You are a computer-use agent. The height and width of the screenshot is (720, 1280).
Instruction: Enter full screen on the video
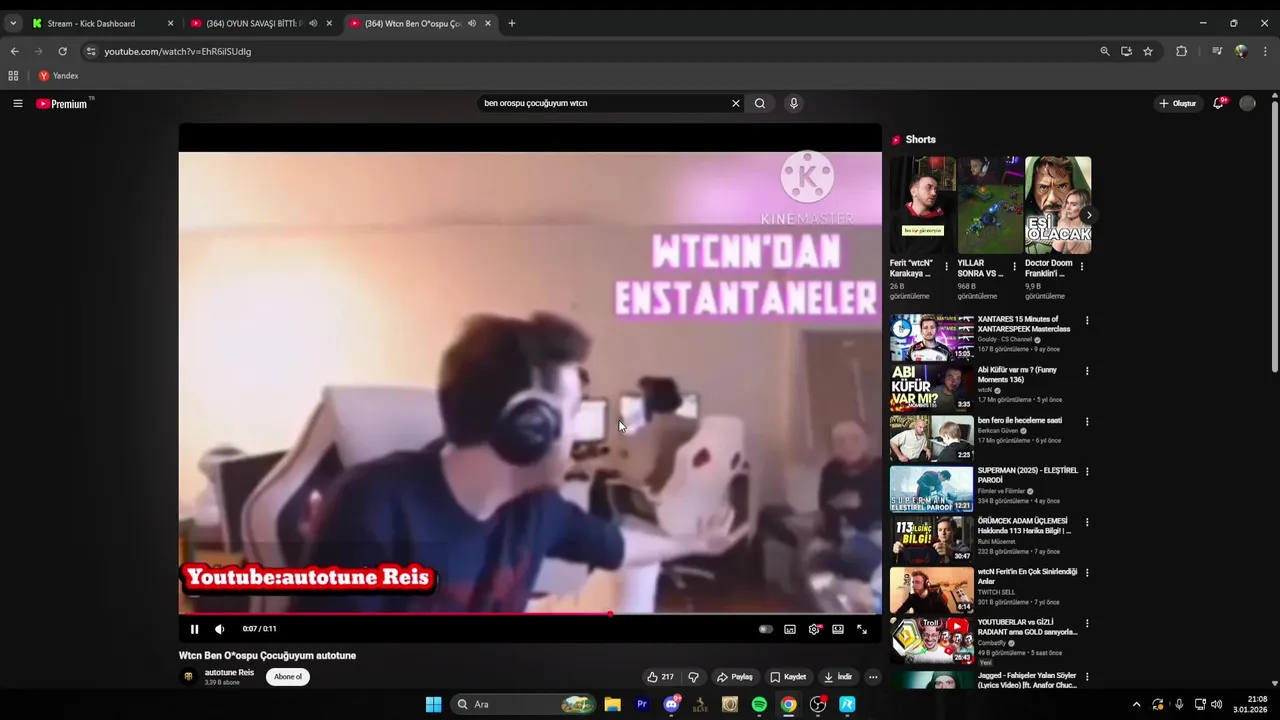(x=862, y=629)
